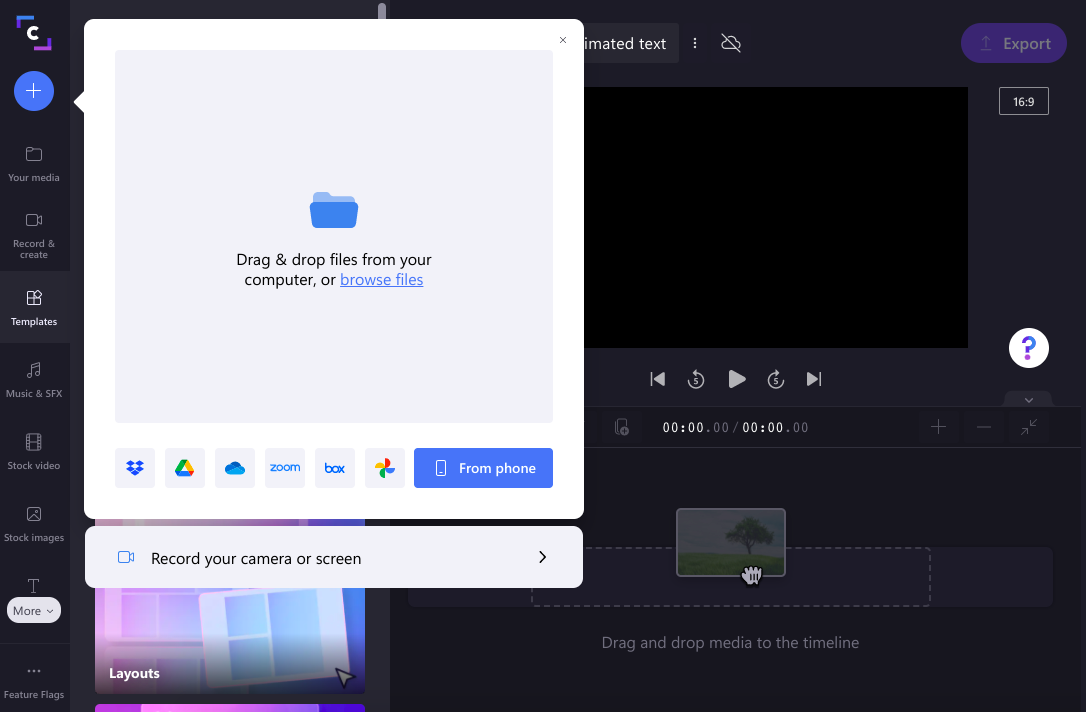Expand Record your camera or screen

tap(334, 557)
